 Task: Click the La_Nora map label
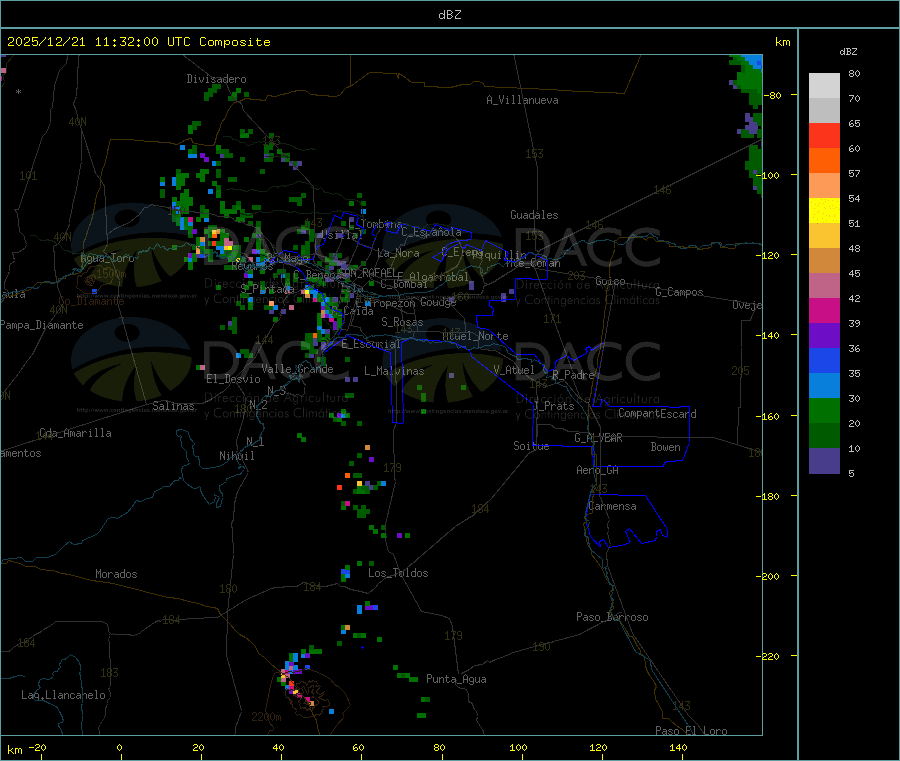(398, 253)
